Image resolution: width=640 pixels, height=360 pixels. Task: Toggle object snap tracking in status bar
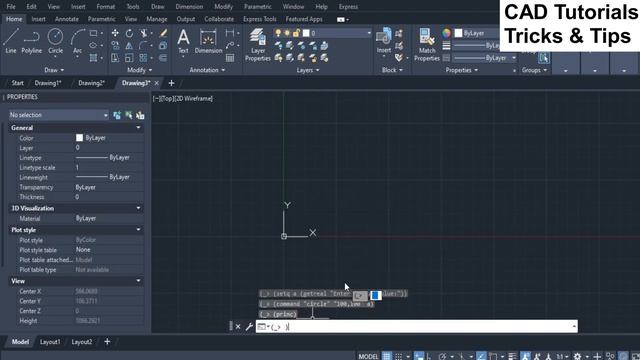(x=481, y=356)
